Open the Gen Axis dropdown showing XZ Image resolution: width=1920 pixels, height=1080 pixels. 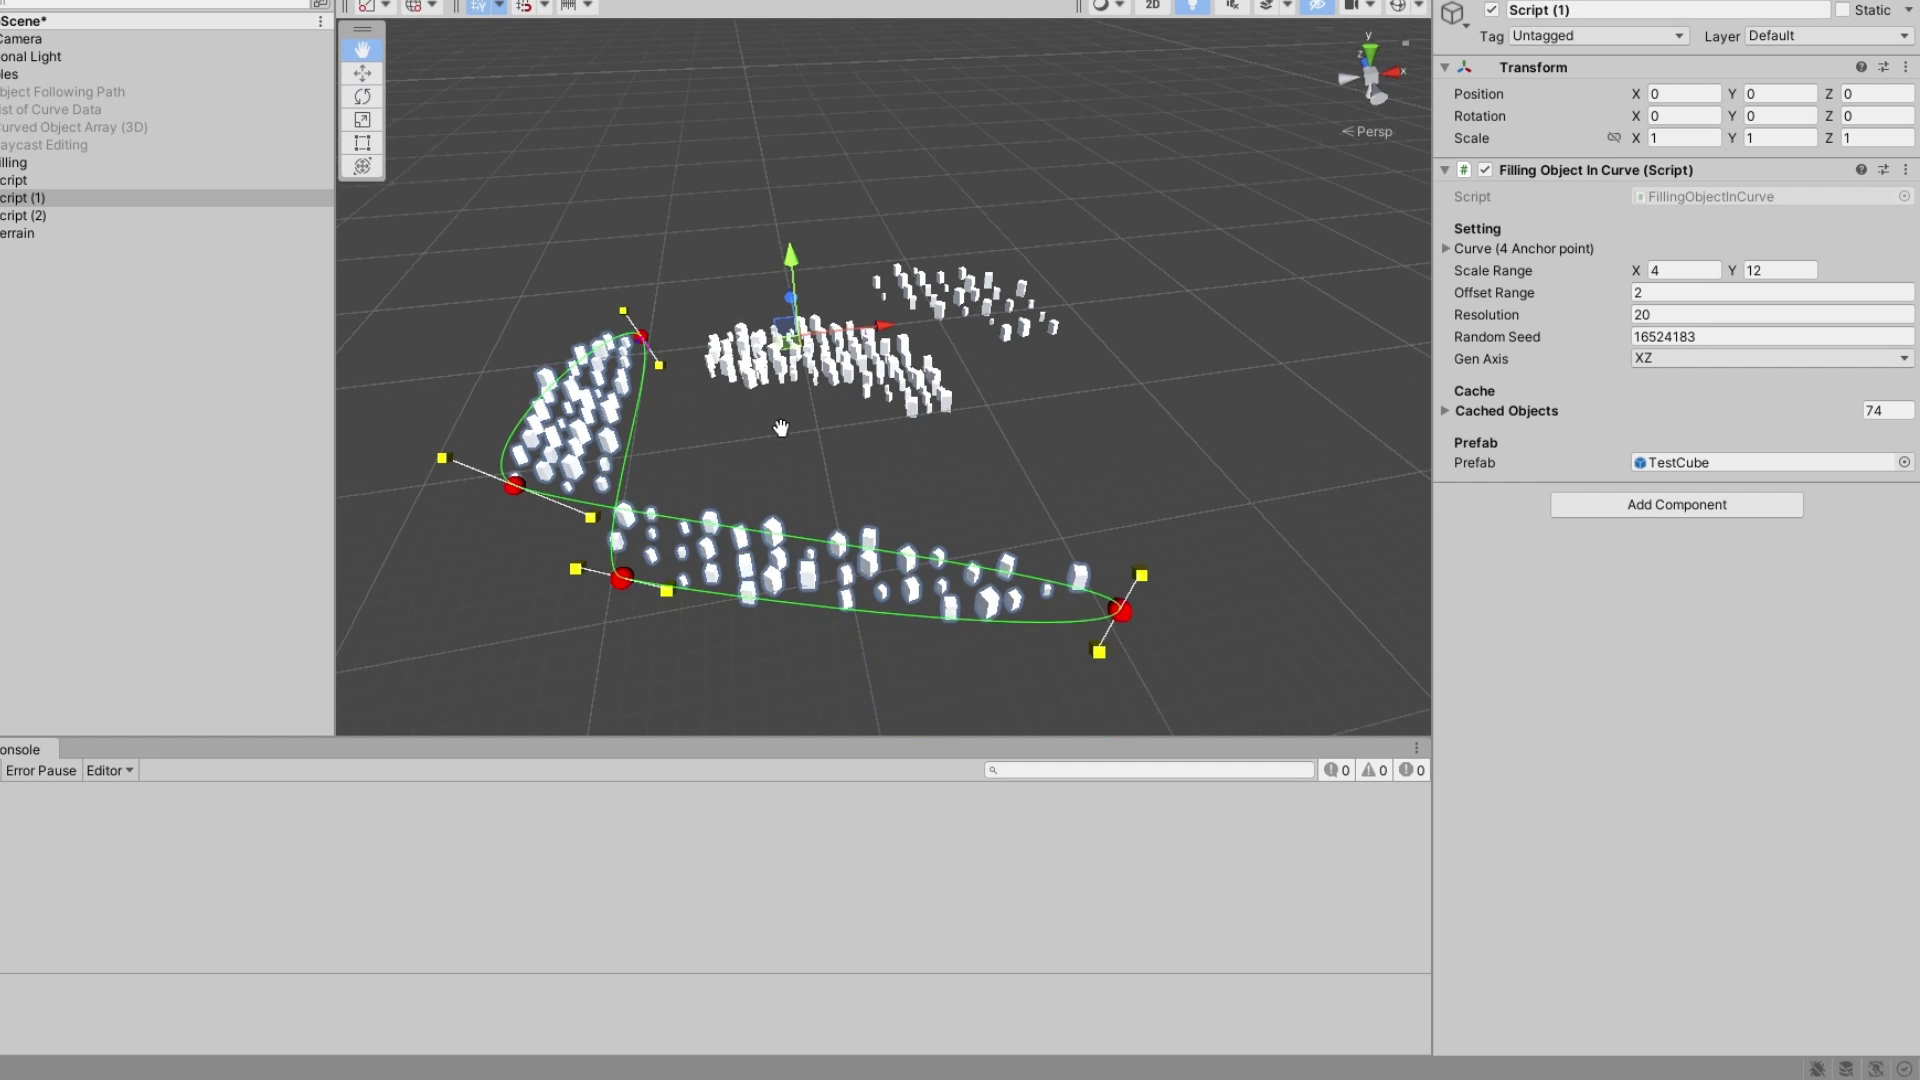click(1772, 358)
